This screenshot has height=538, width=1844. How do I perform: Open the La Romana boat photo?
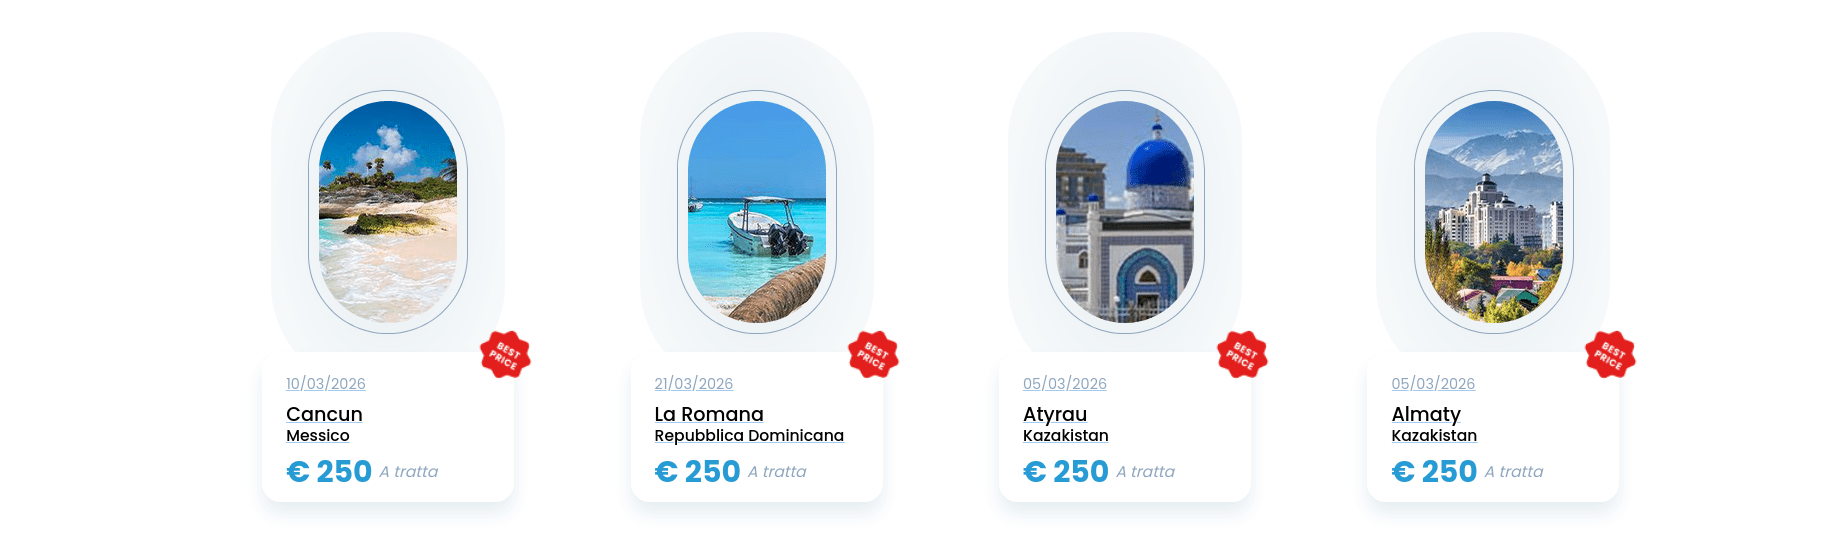click(x=757, y=212)
